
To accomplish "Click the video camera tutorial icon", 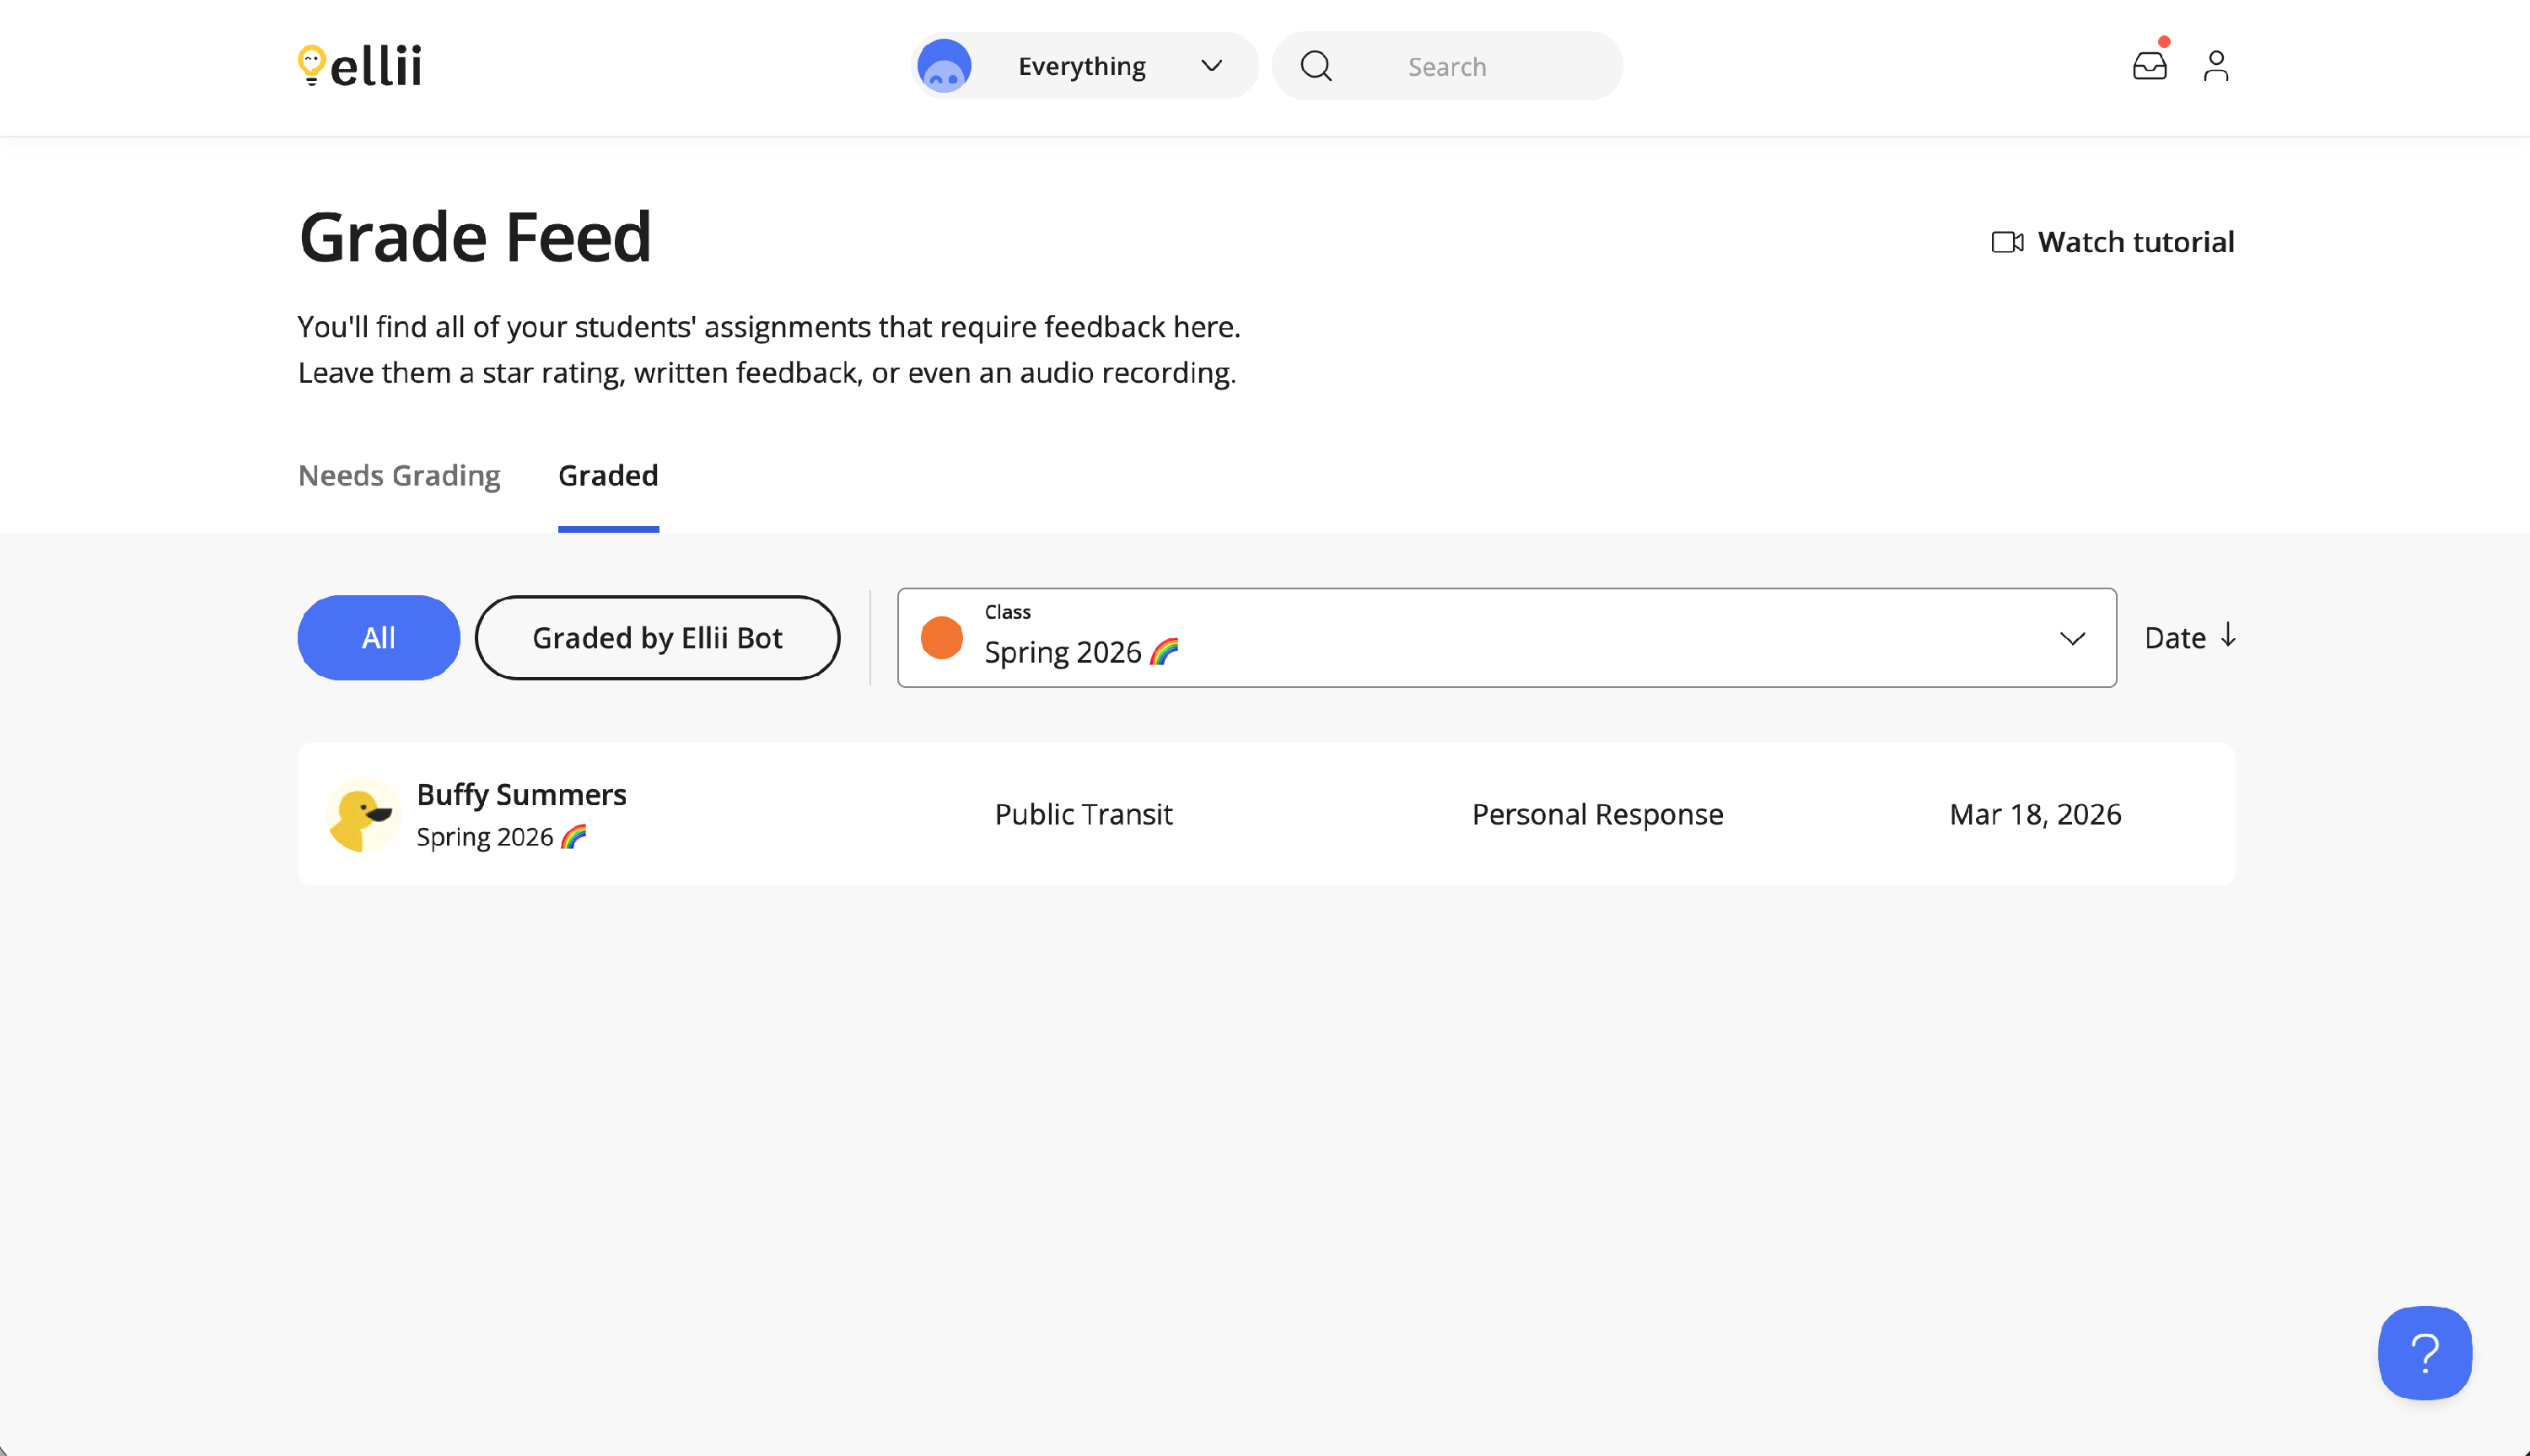I will point(2006,242).
